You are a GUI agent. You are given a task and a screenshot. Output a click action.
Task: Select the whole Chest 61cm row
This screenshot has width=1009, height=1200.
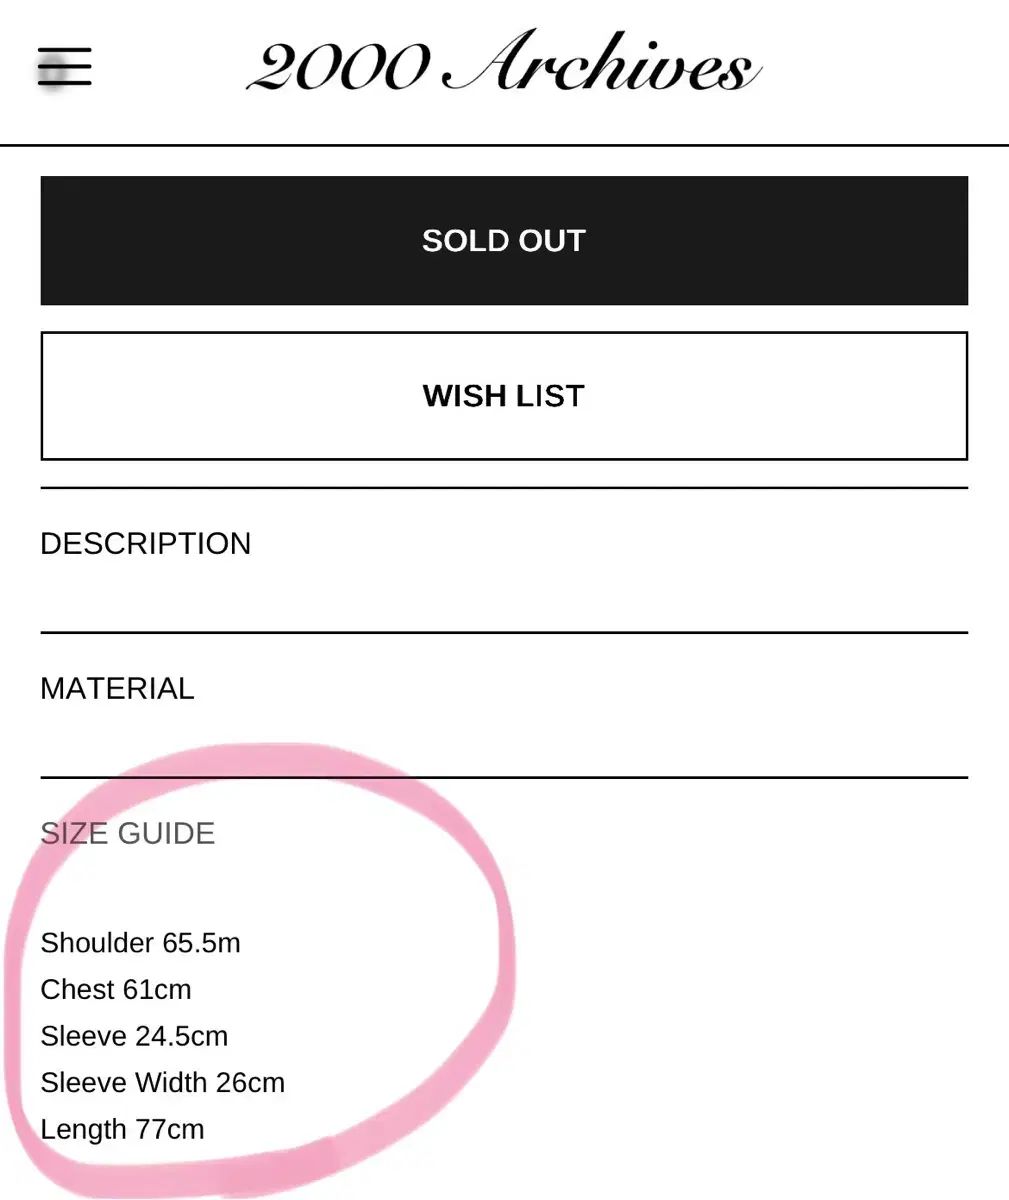pyautogui.click(x=116, y=990)
